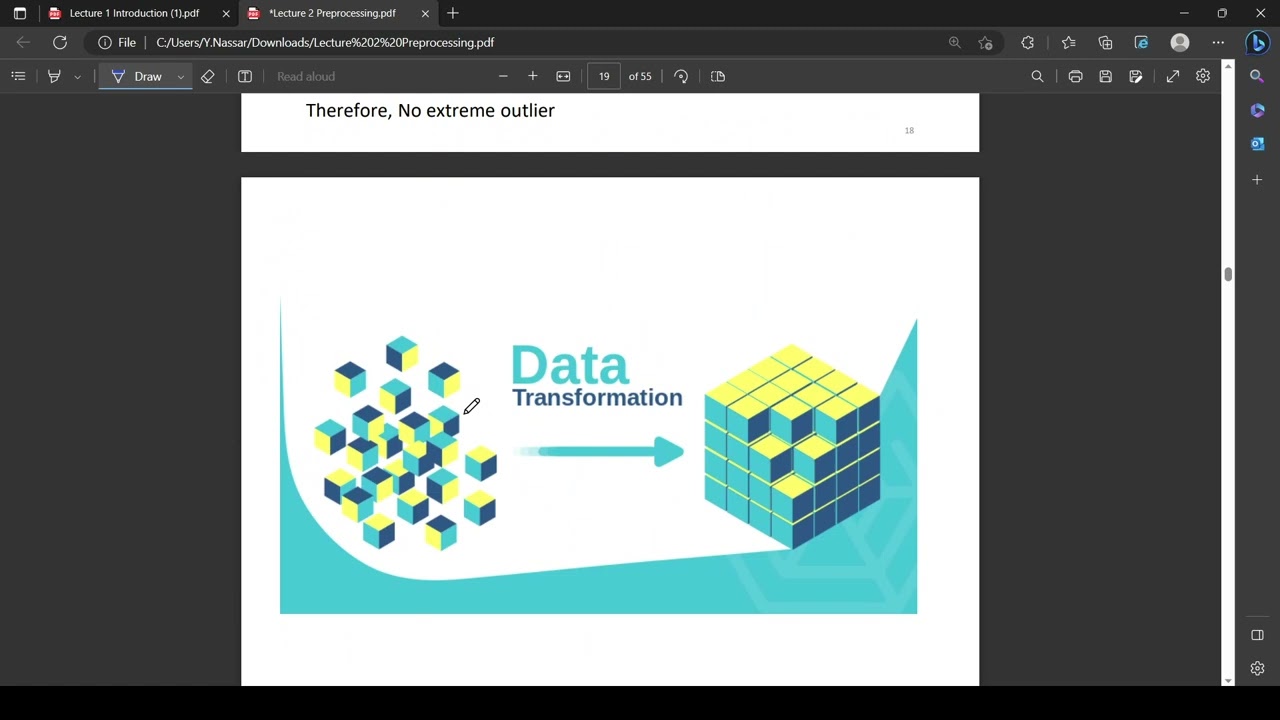
Task: Toggle the Draw tool
Action: click(x=137, y=76)
